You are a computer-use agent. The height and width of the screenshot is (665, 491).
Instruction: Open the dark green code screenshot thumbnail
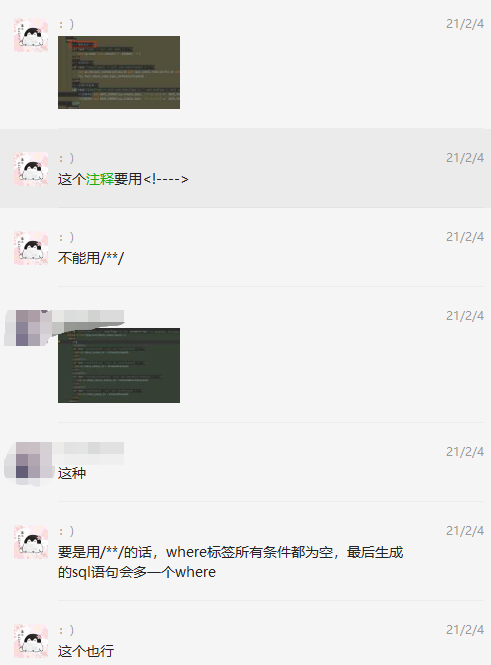(119, 365)
